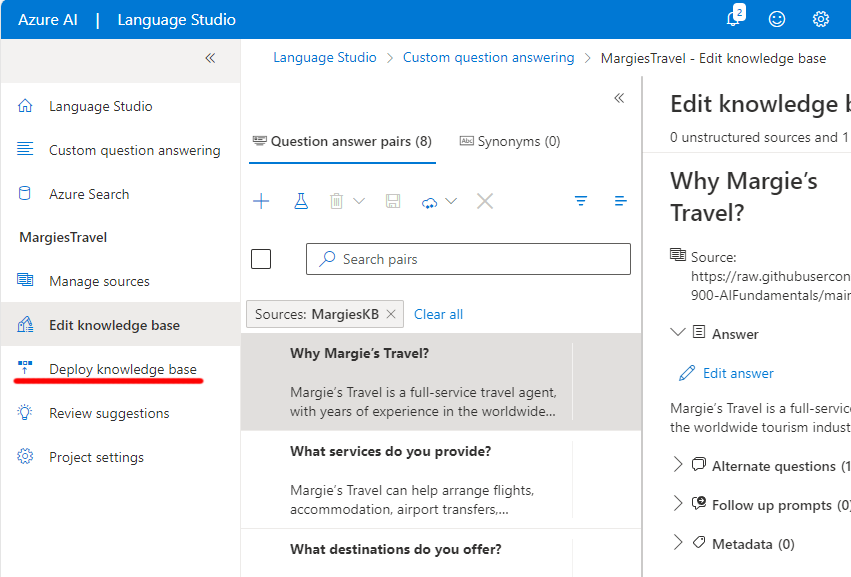Image resolution: width=851 pixels, height=577 pixels.
Task: Click the Language Studio breadcrumb link
Action: (325, 58)
